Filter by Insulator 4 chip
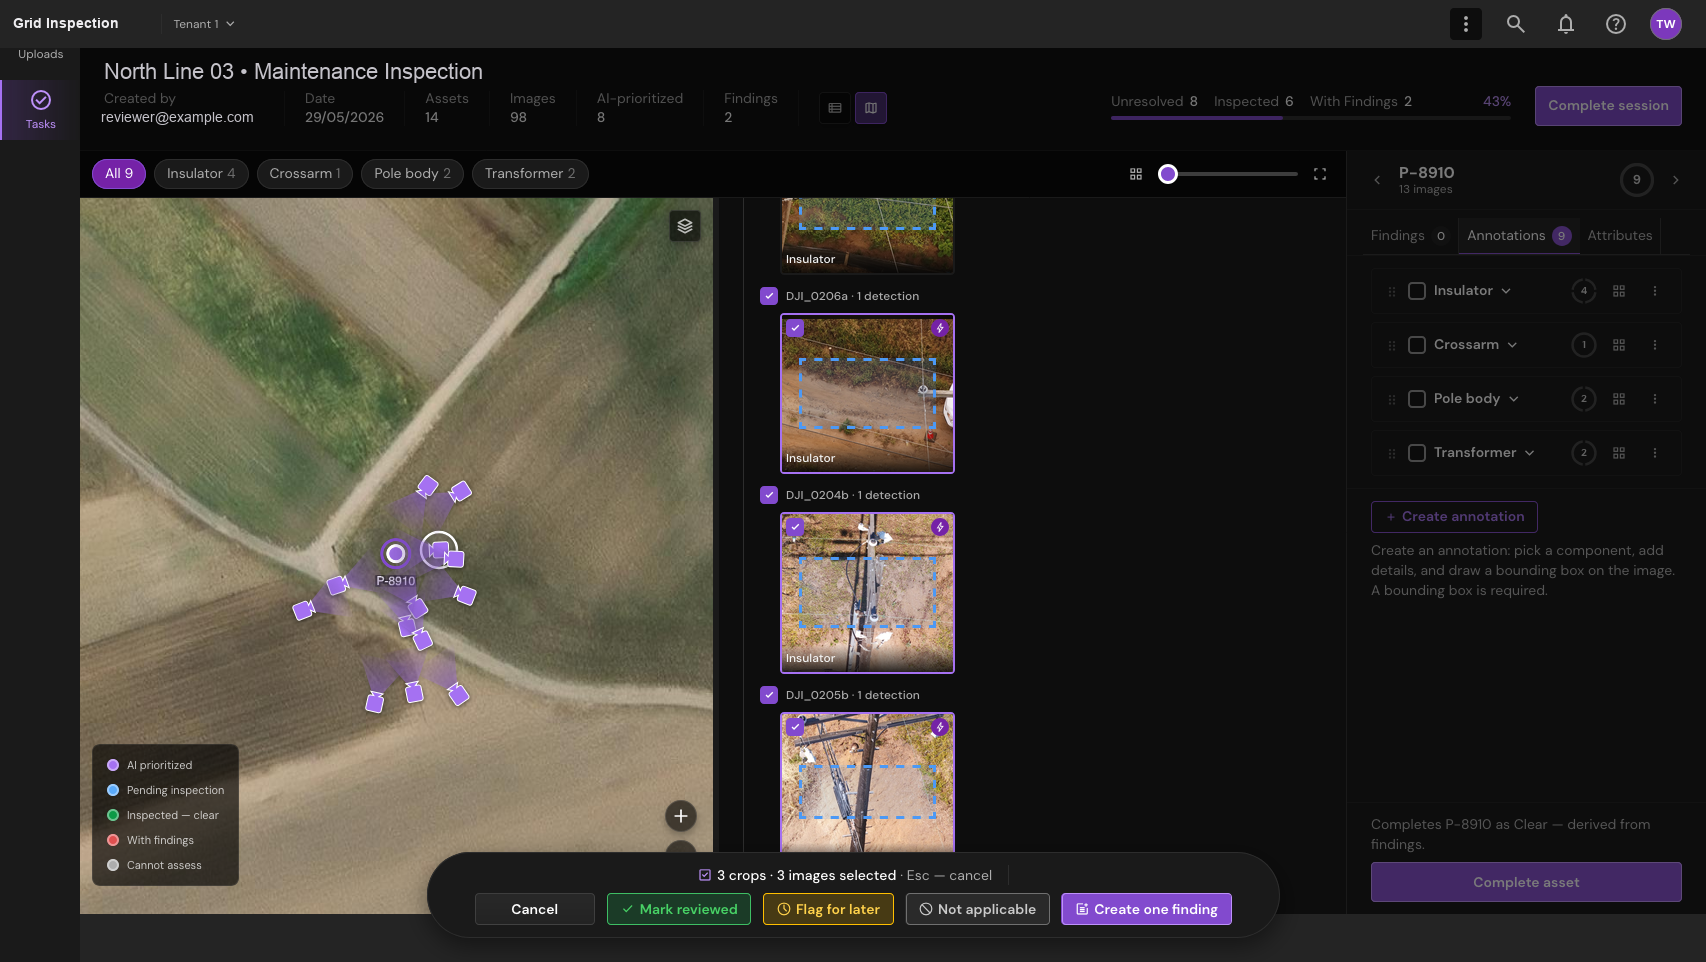The height and width of the screenshot is (962, 1706). pos(201,174)
